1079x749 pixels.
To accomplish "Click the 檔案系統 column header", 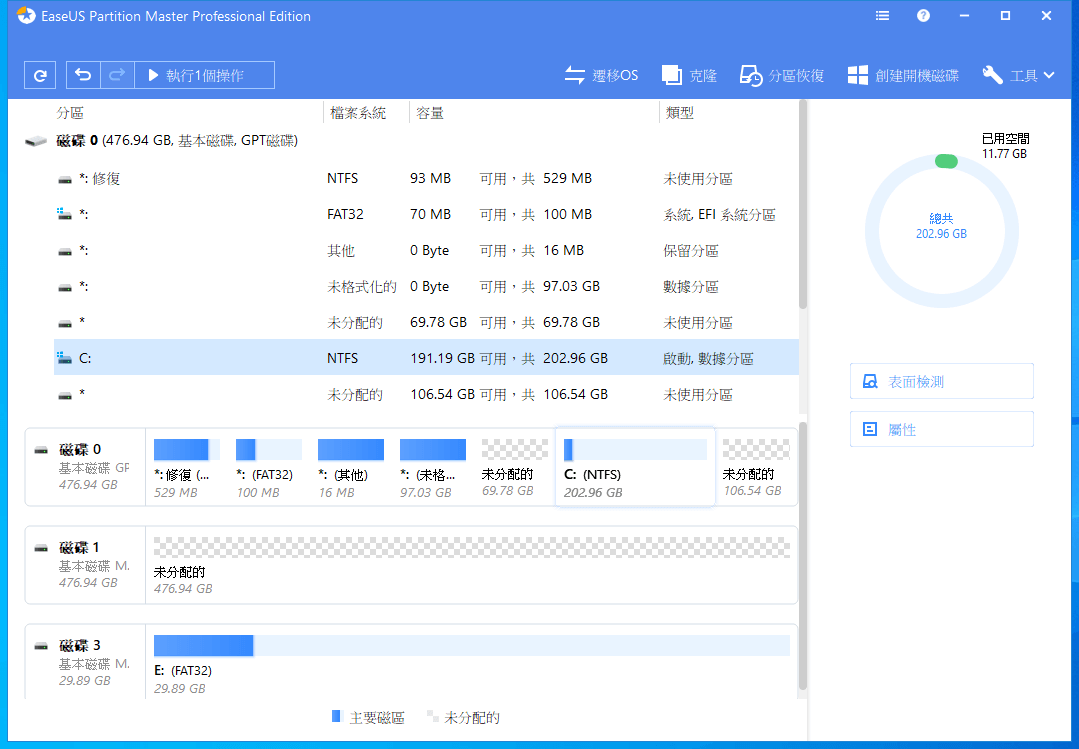I will coord(356,113).
